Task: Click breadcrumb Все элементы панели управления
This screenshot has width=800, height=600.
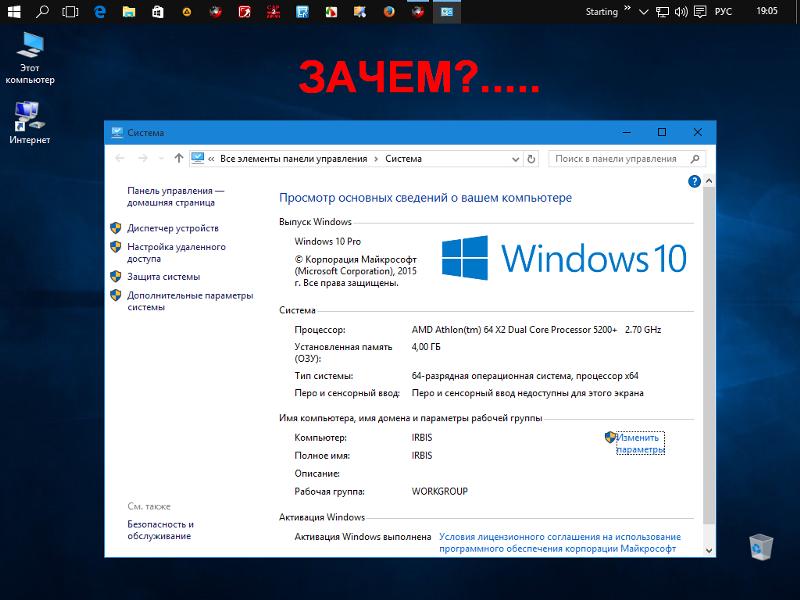Action: pos(293,159)
